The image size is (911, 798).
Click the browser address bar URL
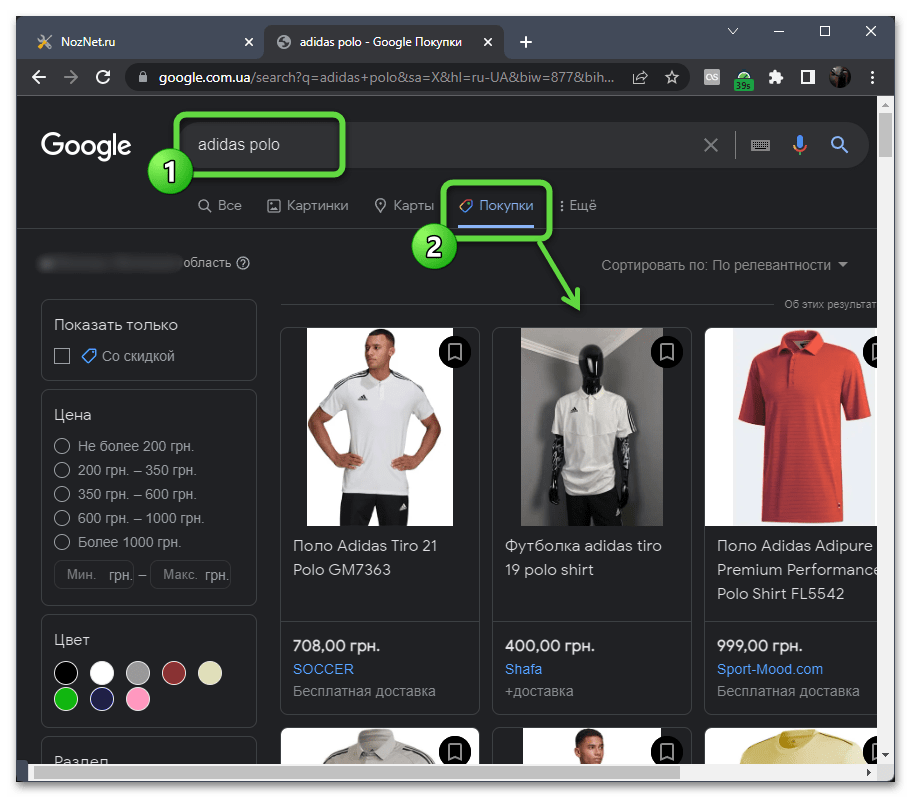(x=386, y=77)
